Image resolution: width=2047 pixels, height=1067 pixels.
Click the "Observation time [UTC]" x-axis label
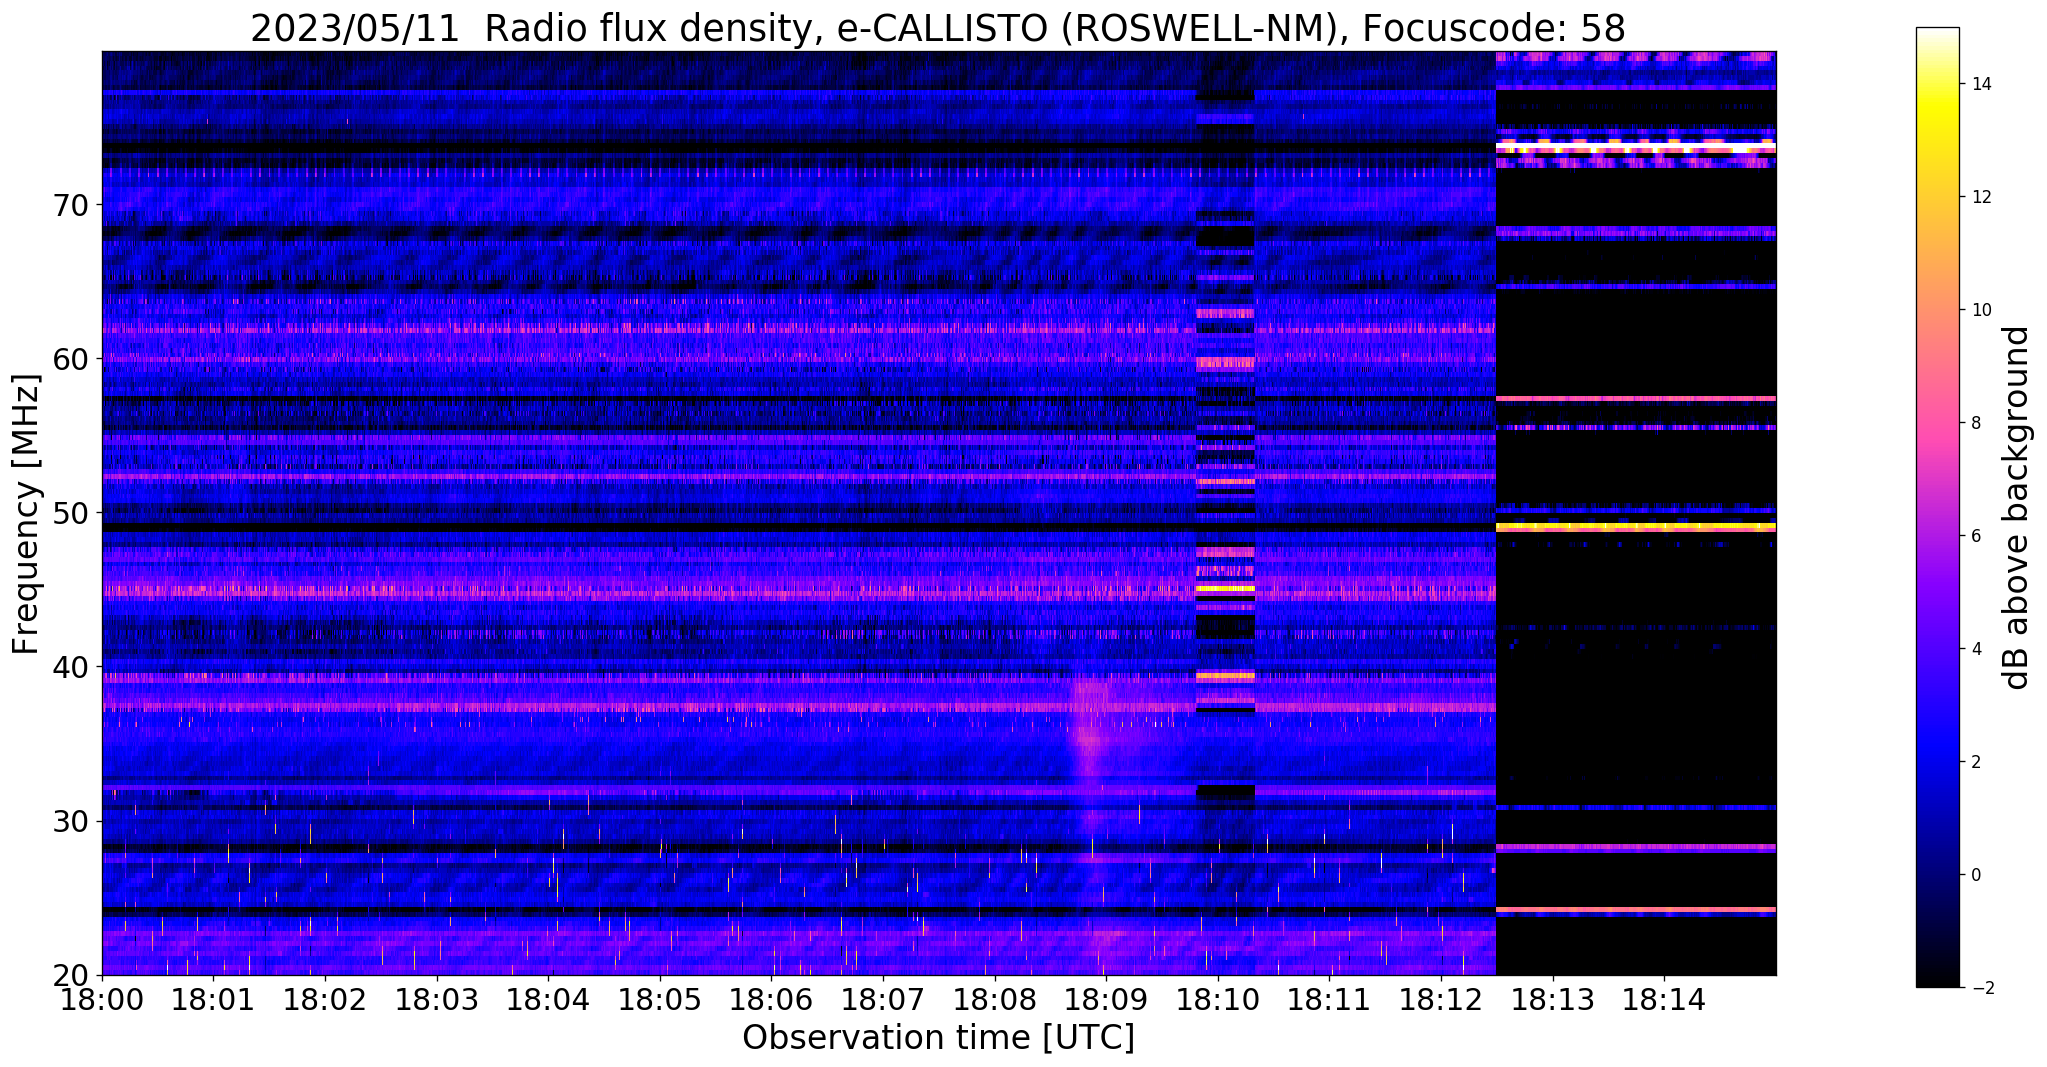click(x=938, y=1038)
